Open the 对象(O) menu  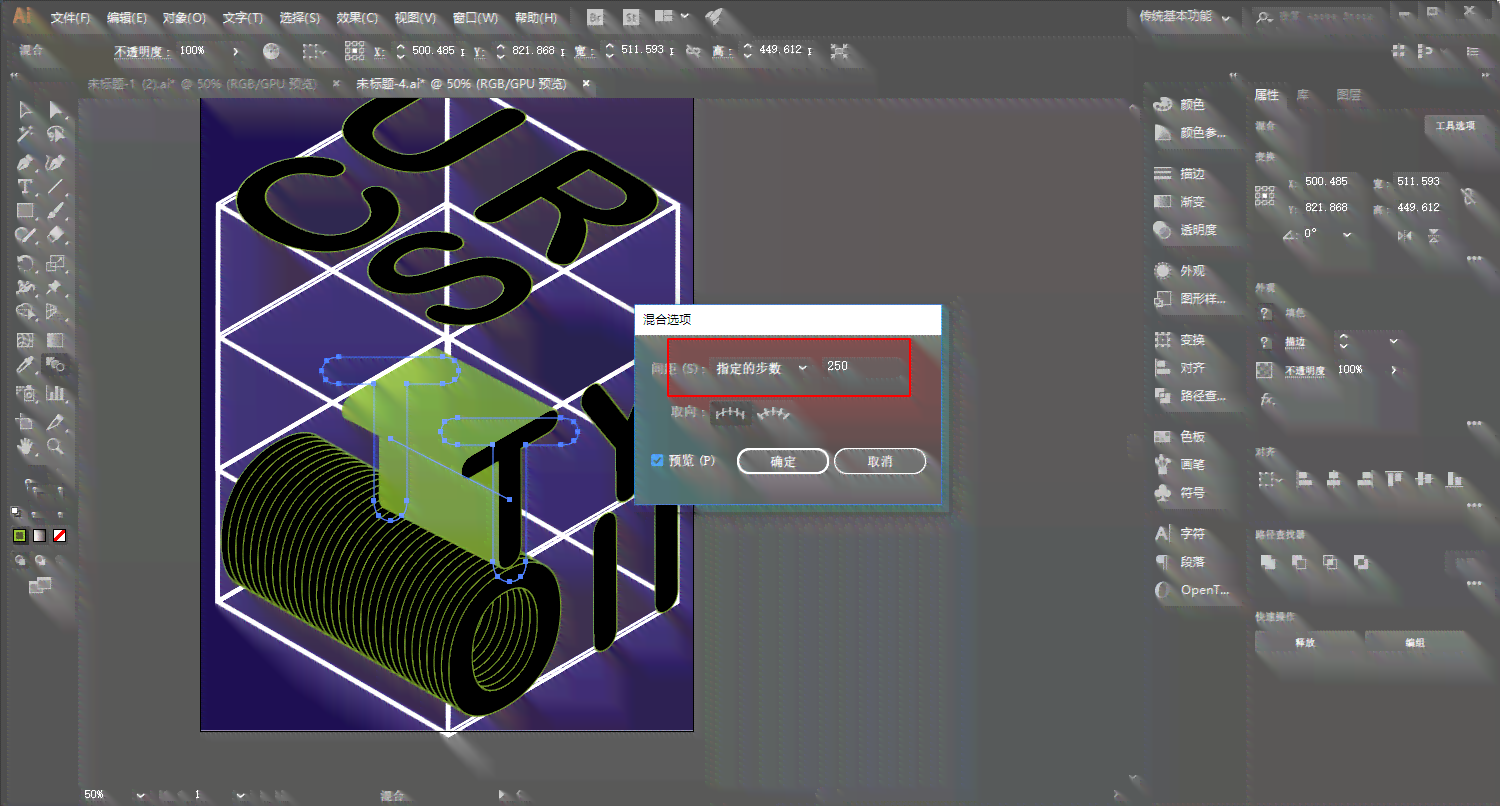pos(184,18)
